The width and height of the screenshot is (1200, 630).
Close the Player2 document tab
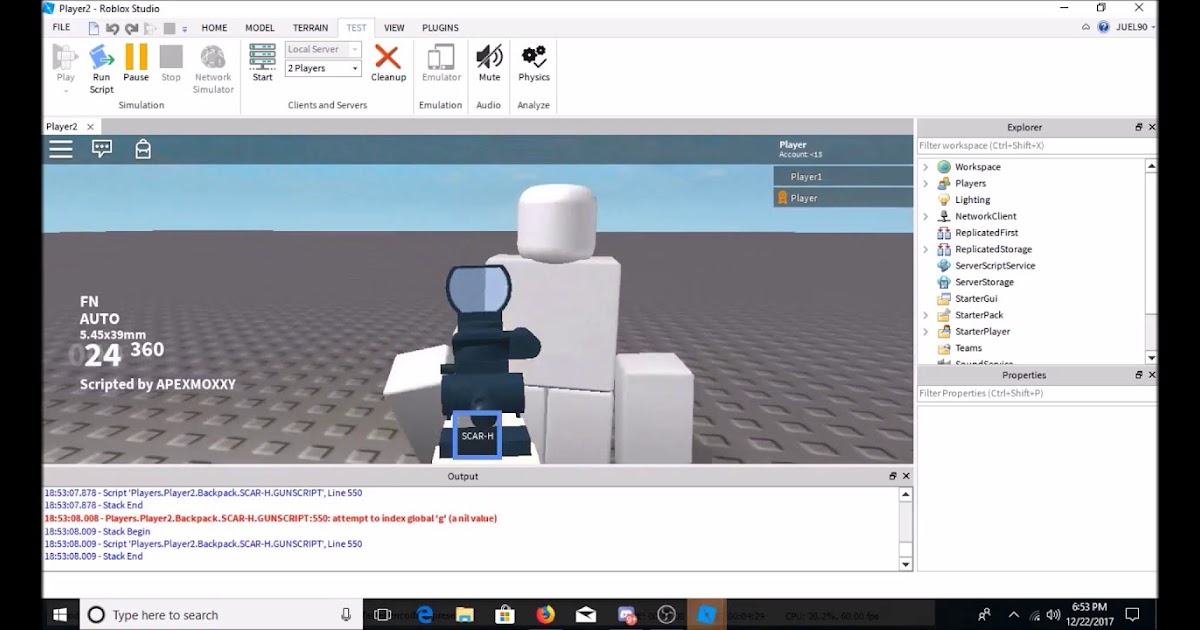(x=90, y=127)
